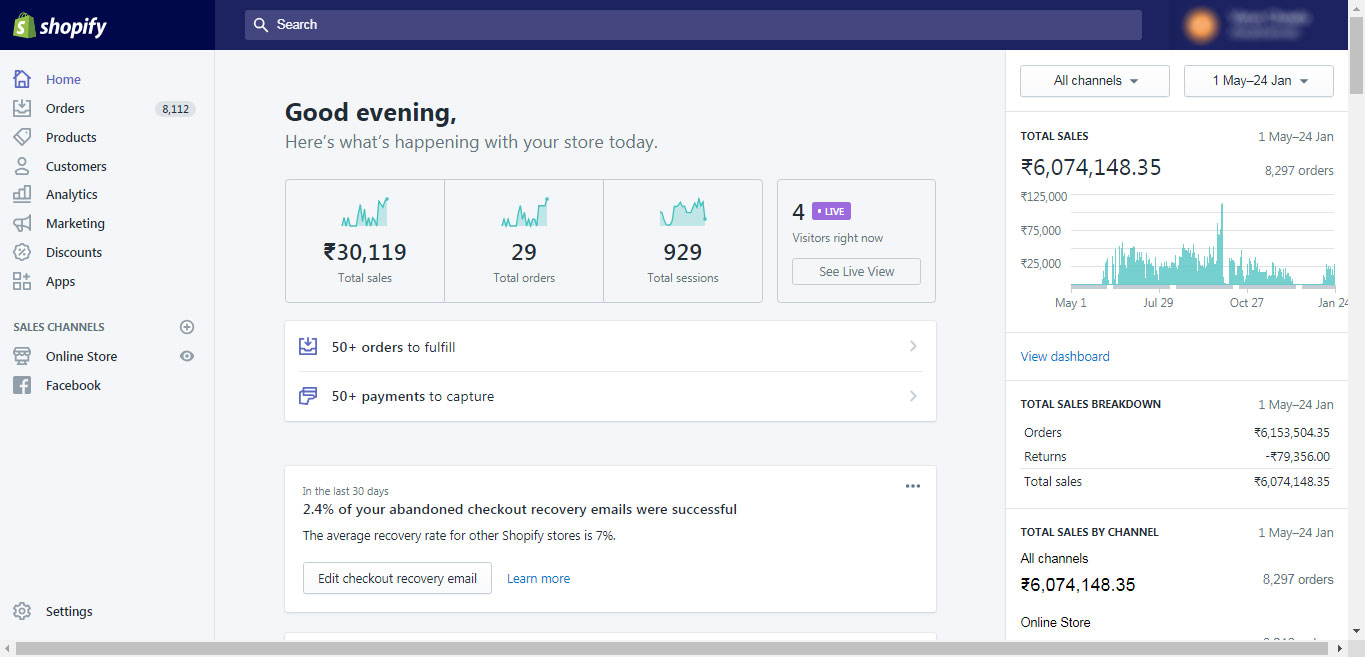Image resolution: width=1365 pixels, height=657 pixels.
Task: Click the ₹30,119 total sales figure
Action: pos(364,252)
